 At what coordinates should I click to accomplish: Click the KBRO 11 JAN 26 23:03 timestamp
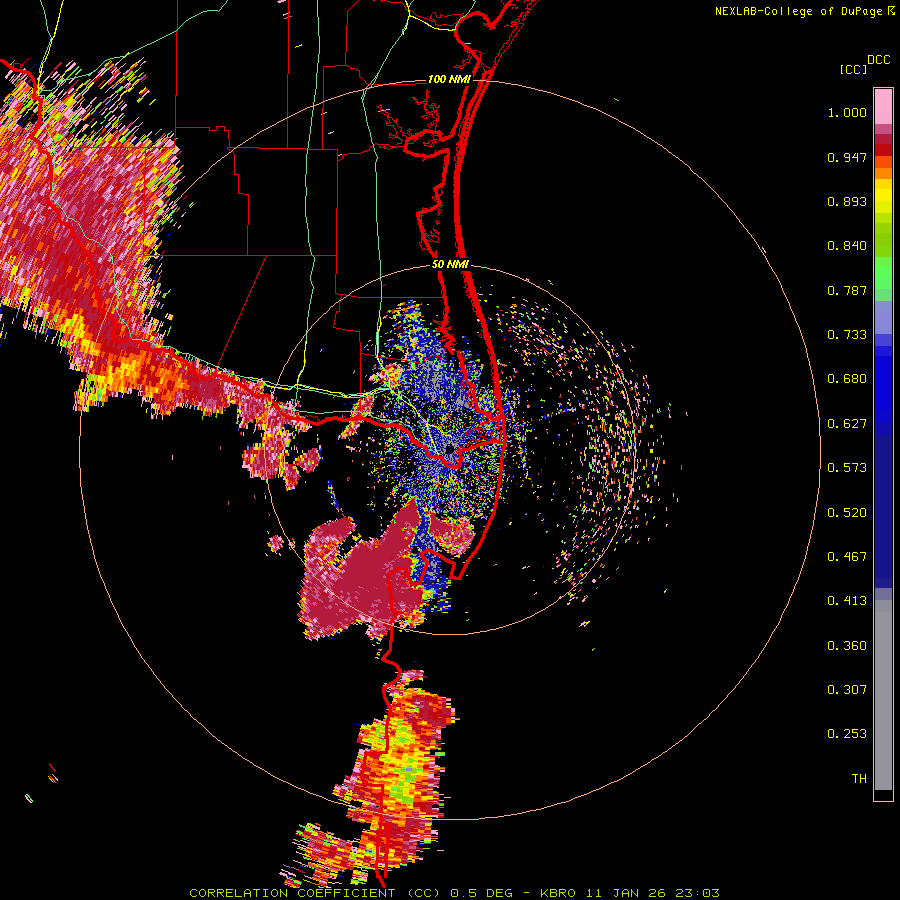pyautogui.click(x=630, y=893)
